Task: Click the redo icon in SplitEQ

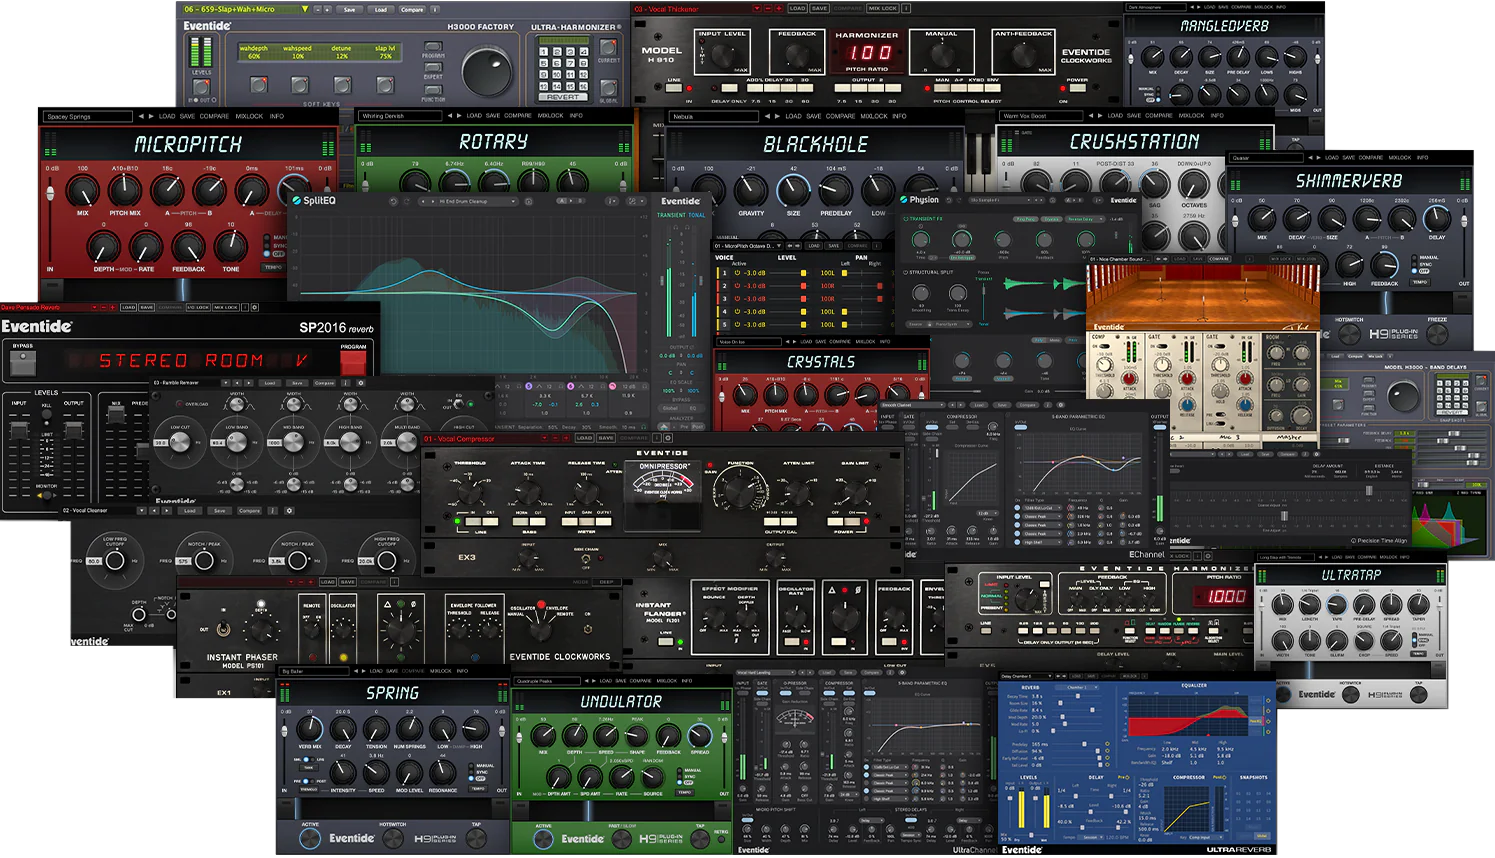Action: [x=407, y=201]
